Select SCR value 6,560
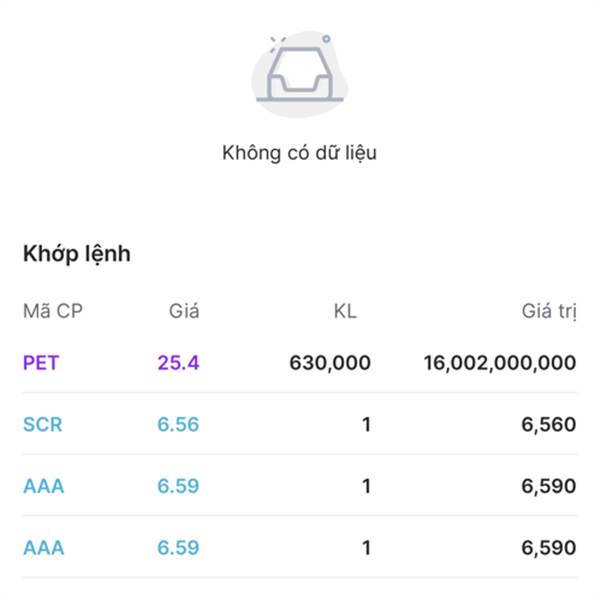The width and height of the screenshot is (600, 600). (x=549, y=424)
